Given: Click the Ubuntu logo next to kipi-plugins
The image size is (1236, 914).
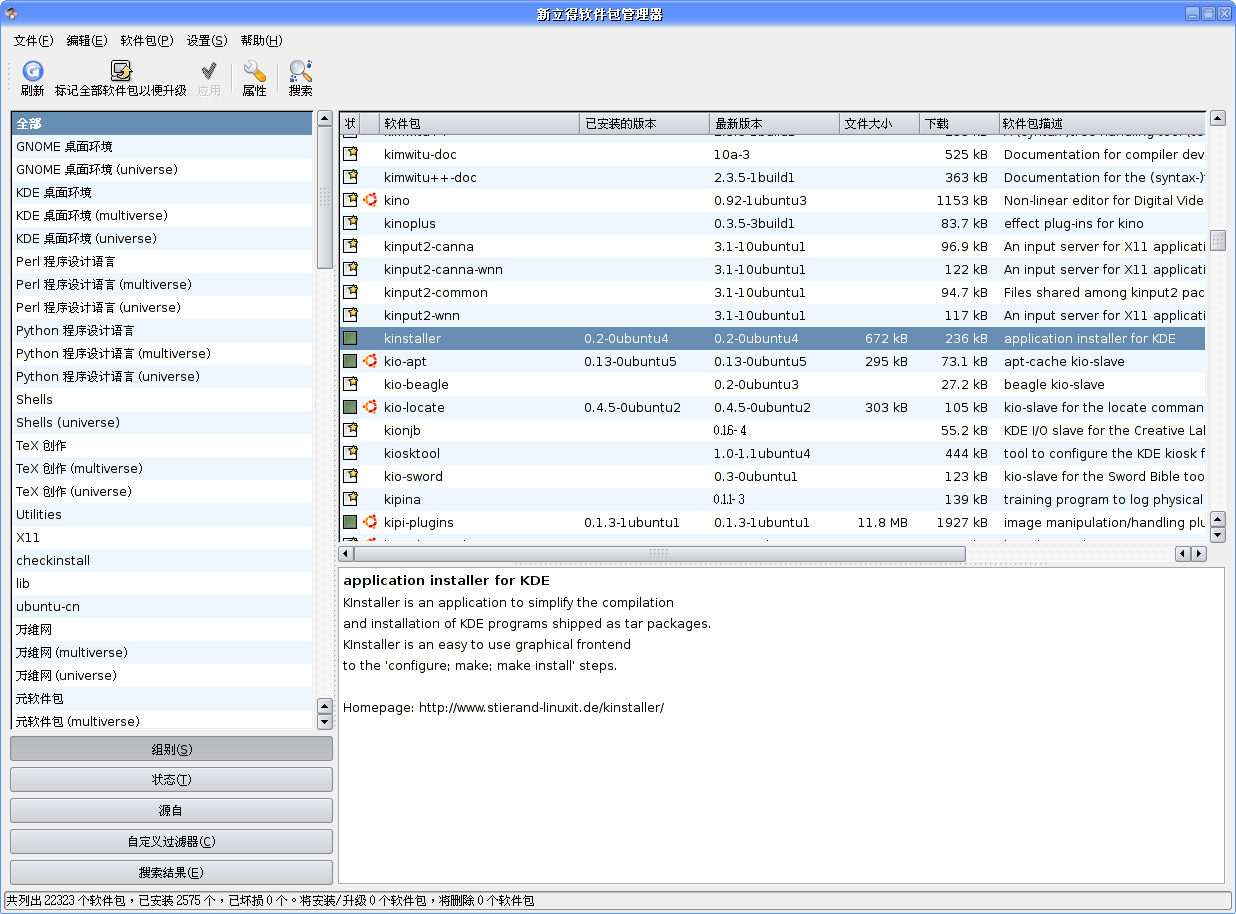Looking at the screenshot, I should [x=370, y=522].
